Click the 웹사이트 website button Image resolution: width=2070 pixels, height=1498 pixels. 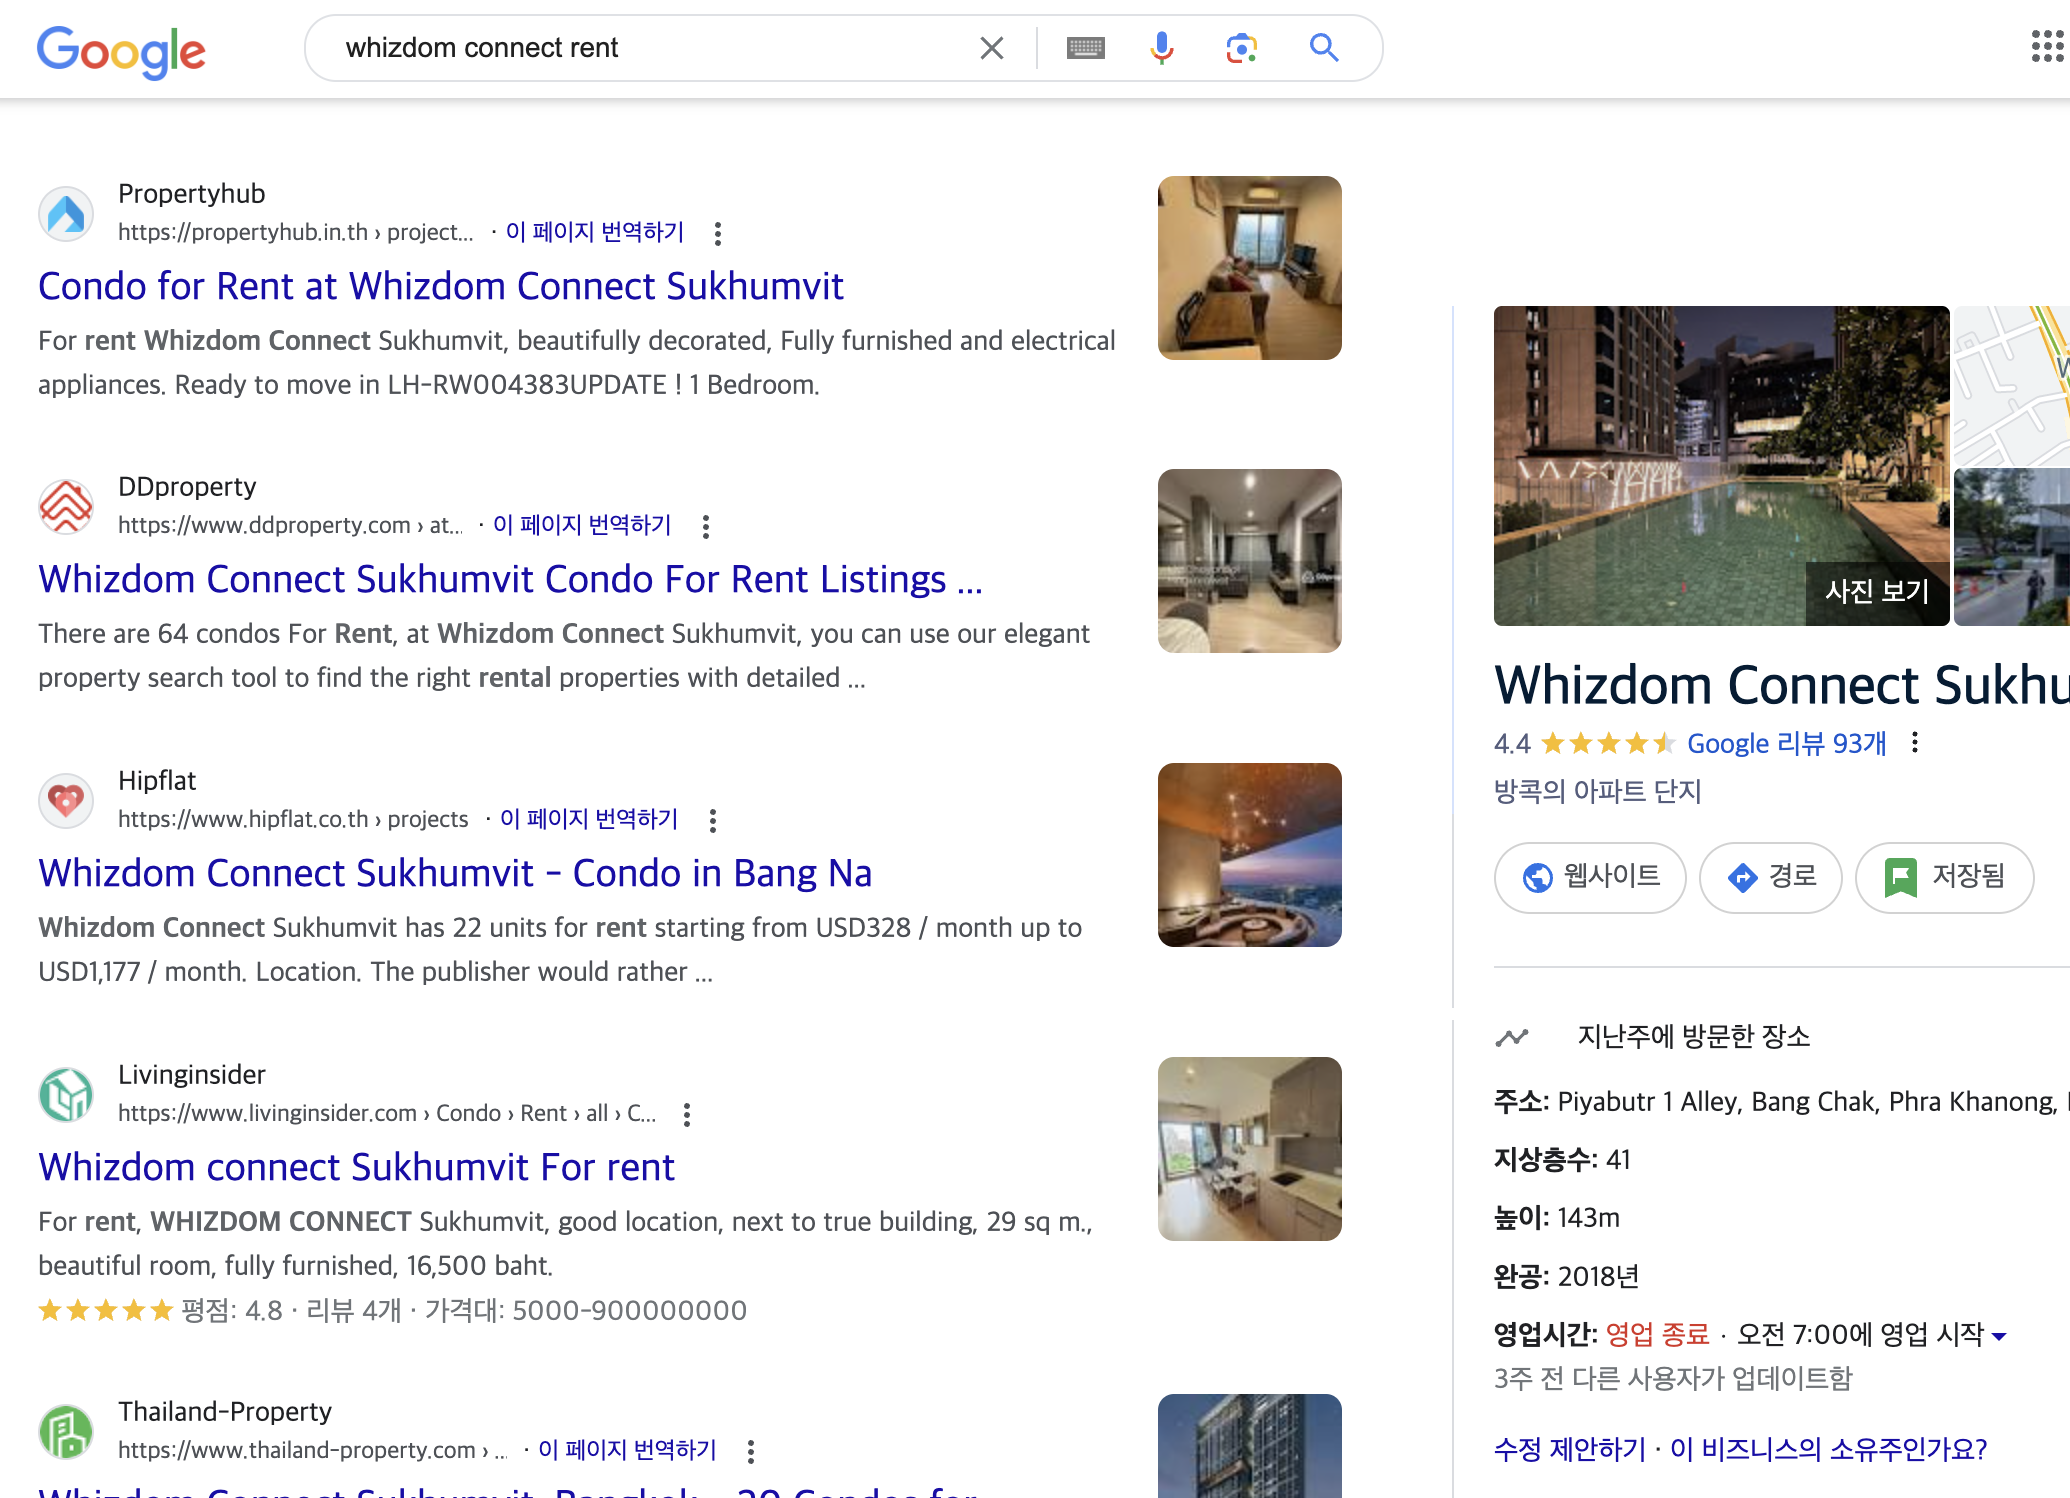click(1590, 877)
